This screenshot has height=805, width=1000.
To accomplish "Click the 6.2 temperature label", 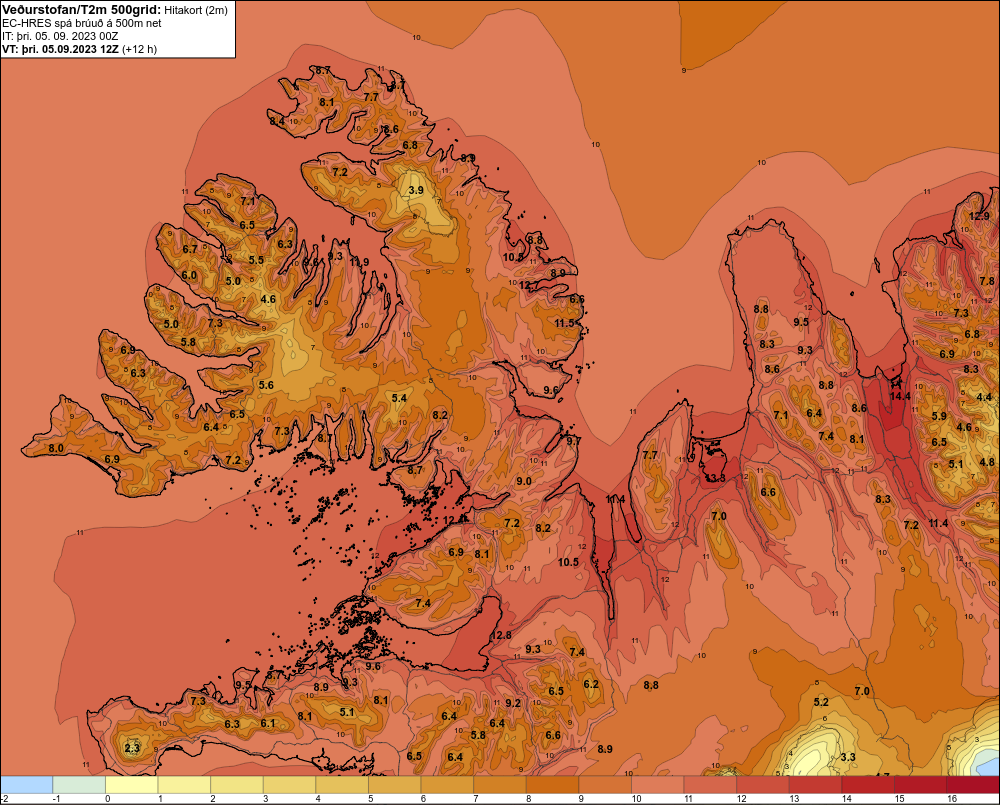I will (x=591, y=684).
